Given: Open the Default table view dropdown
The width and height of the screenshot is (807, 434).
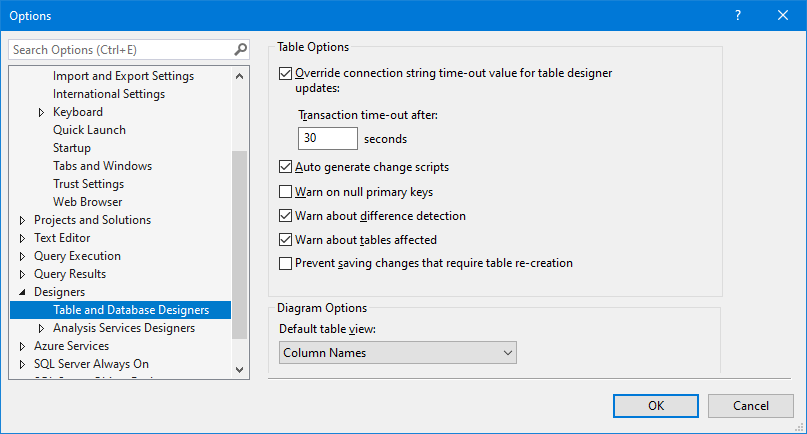Looking at the screenshot, I should point(397,352).
